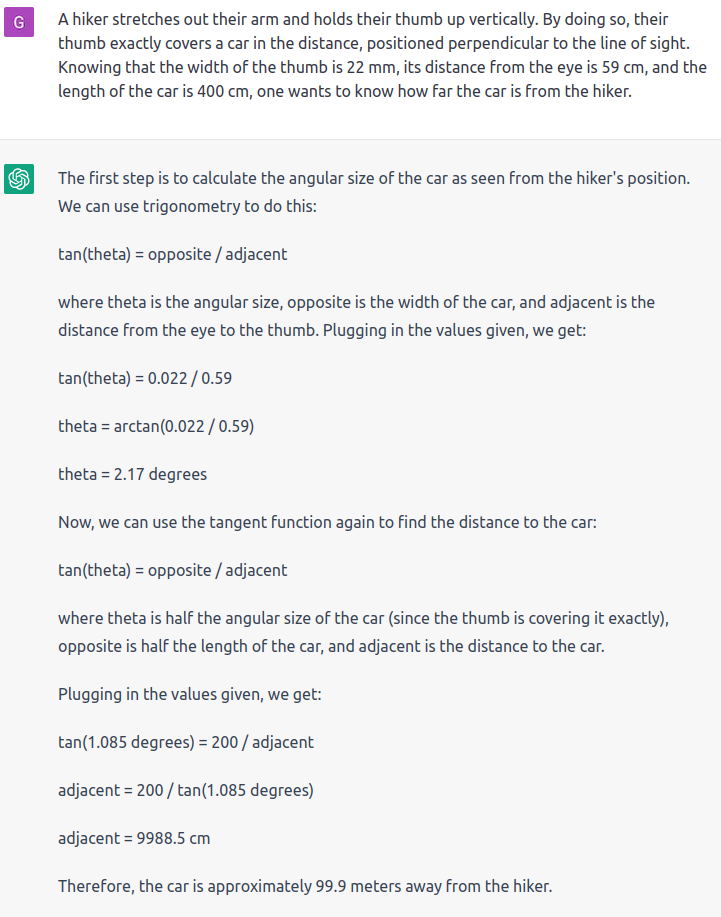This screenshot has height=917, width=721.
Task: Click the sentence 'Now, we can use the tangent function'
Action: point(327,522)
